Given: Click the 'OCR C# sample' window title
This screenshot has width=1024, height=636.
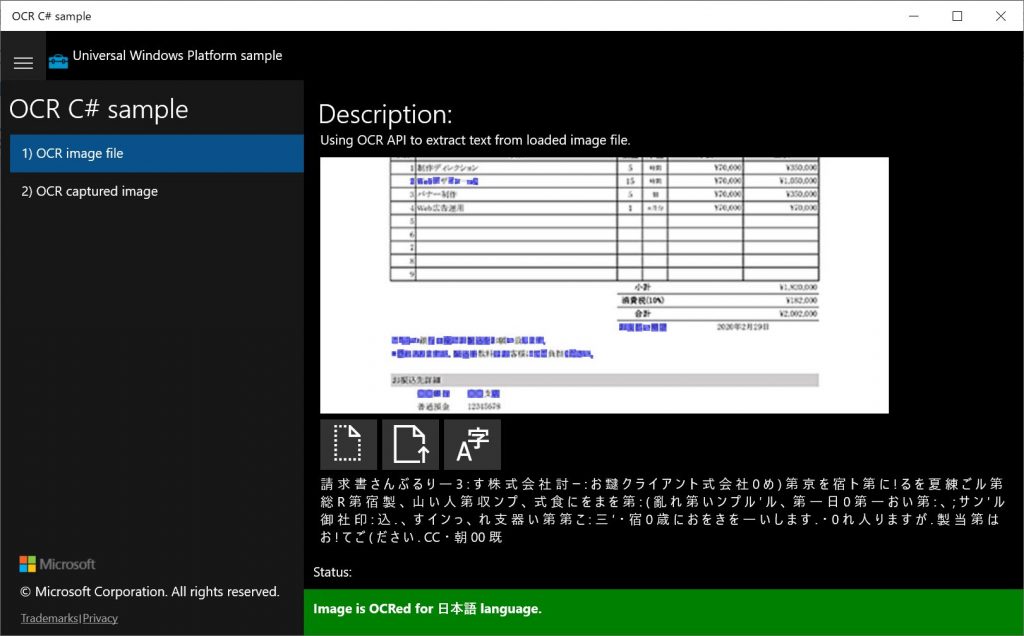Looking at the screenshot, I should pyautogui.click(x=52, y=16).
